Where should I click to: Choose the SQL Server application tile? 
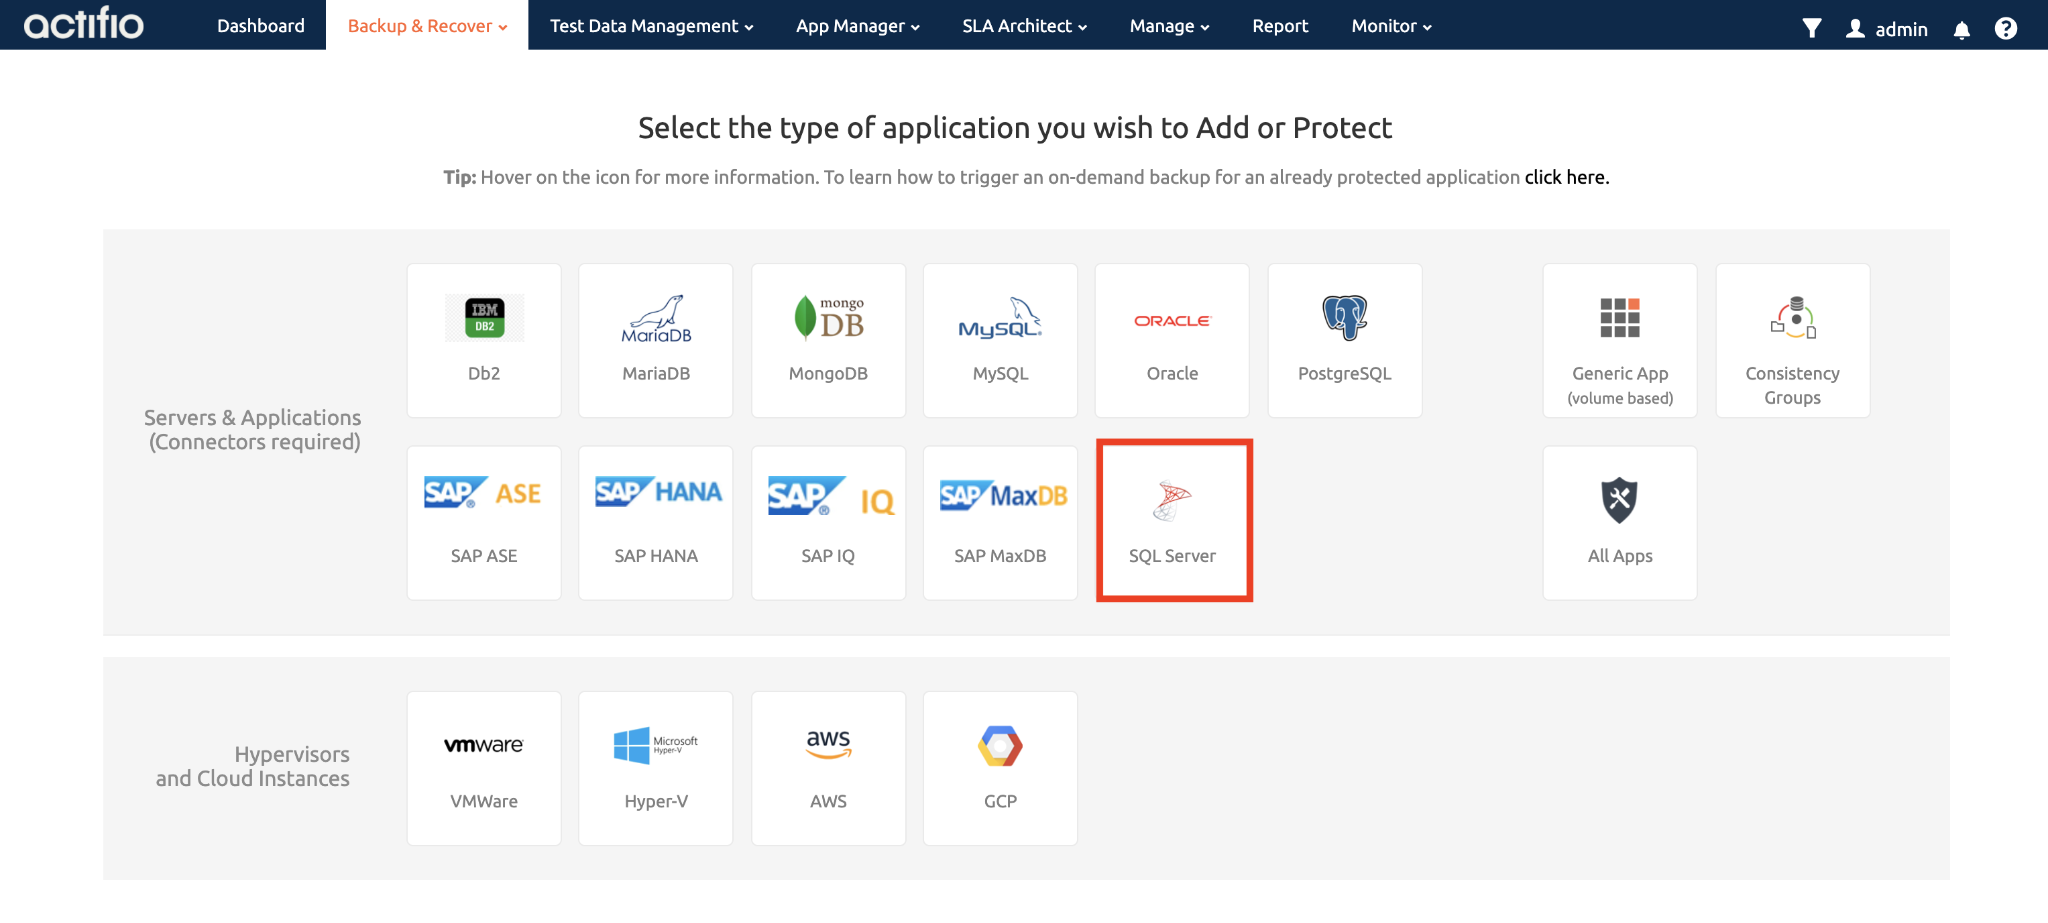pyautogui.click(x=1174, y=521)
